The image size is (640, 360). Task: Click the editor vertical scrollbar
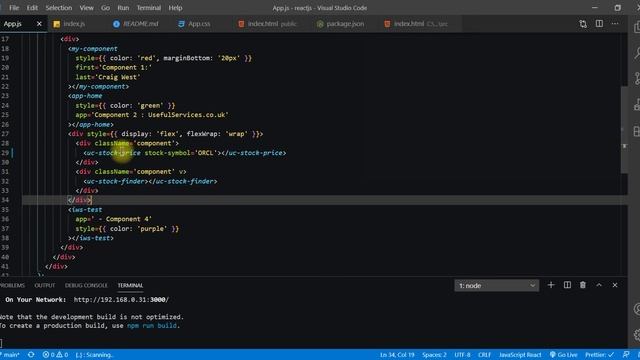(x=624, y=130)
